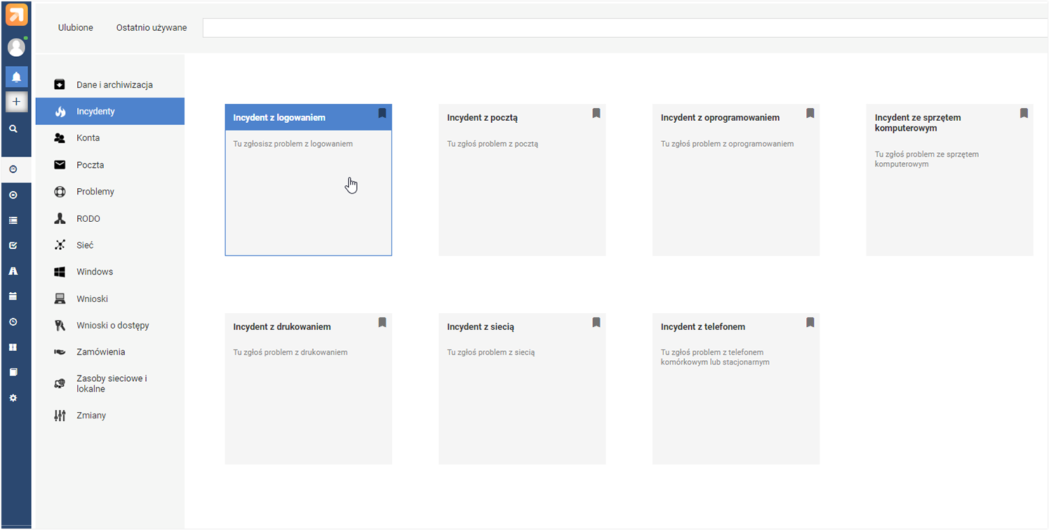Image resolution: width=1049 pixels, height=530 pixels.
Task: Bookmark Incydent ze sprzętem komputerowym card
Action: [x=1024, y=113]
